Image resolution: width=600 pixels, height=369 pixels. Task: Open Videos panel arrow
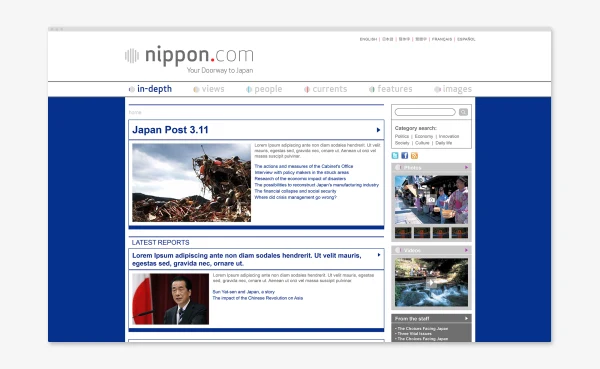pyautogui.click(x=466, y=250)
